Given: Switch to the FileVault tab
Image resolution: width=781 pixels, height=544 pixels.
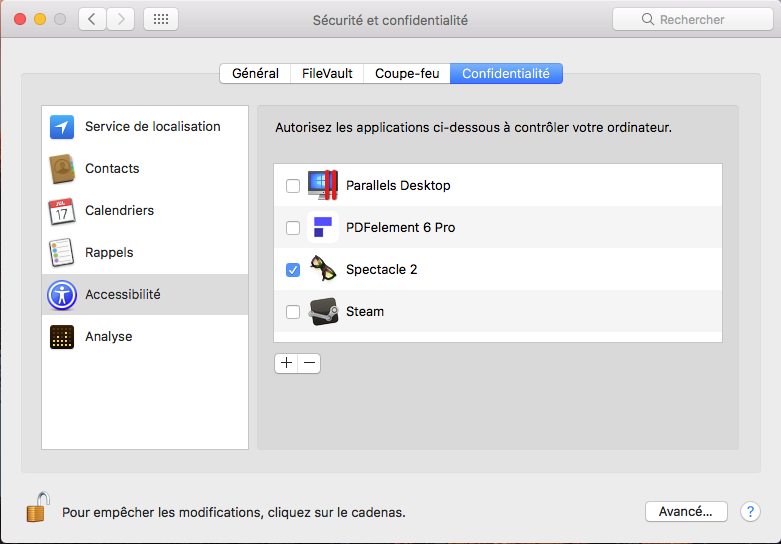Looking at the screenshot, I should 327,74.
